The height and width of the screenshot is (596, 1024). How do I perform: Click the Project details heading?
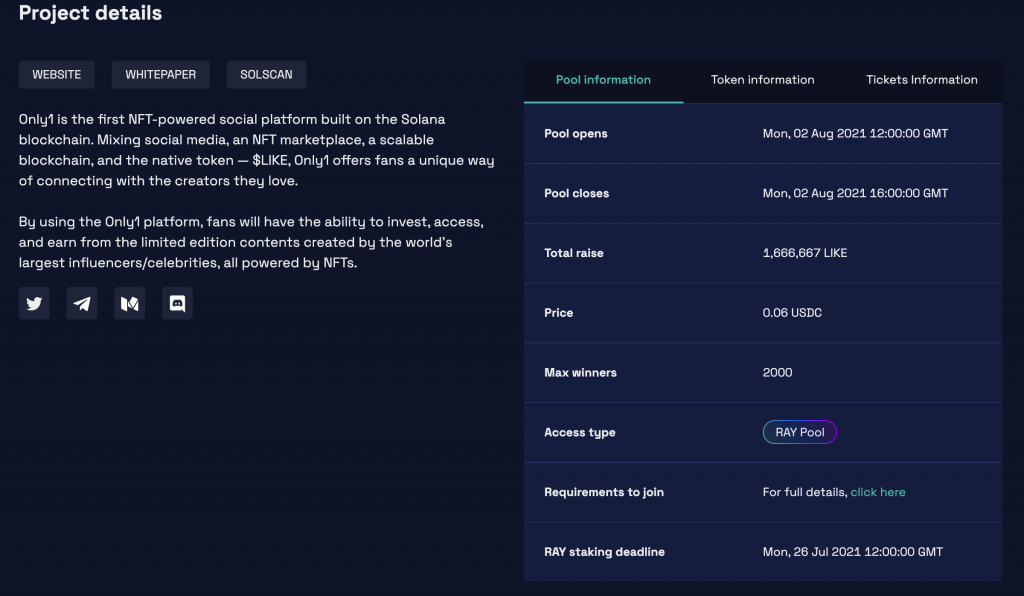(90, 13)
